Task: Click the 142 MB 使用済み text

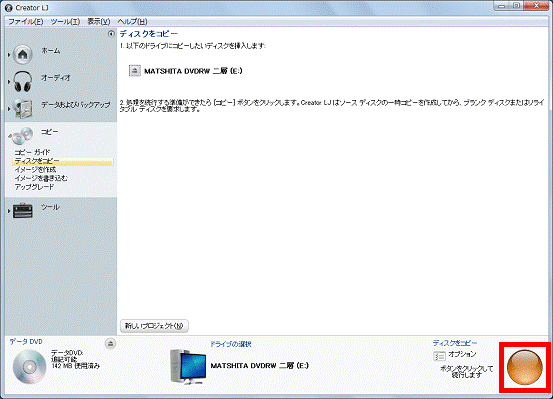Action: [x=75, y=366]
